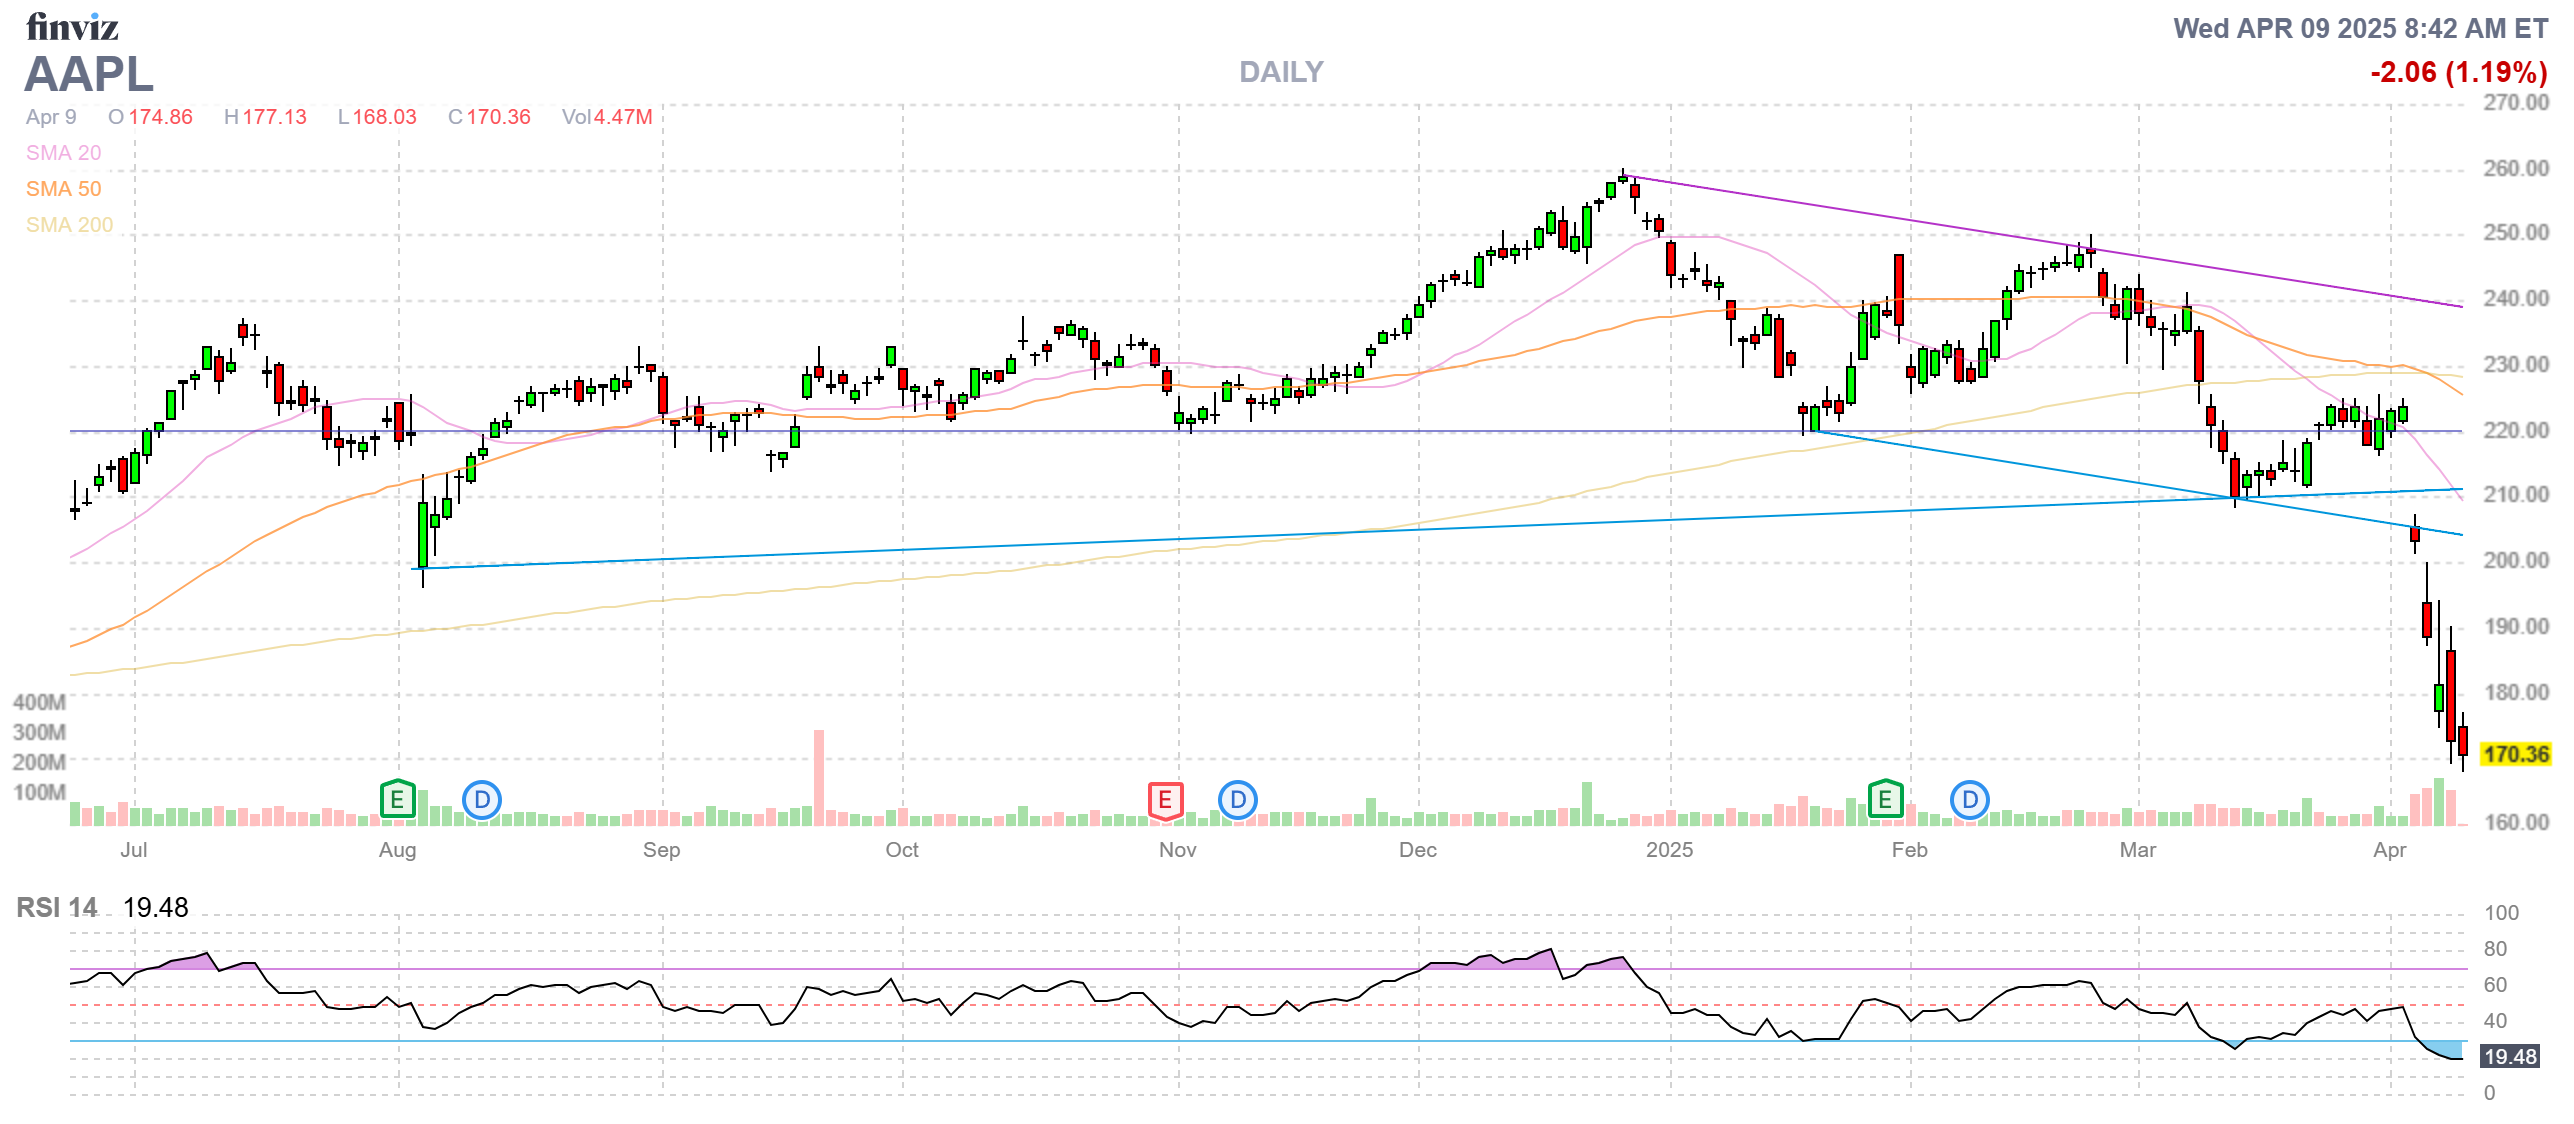Click the tall pink September volume spike bar
This screenshot has height=1124, width=2574.
tap(819, 777)
